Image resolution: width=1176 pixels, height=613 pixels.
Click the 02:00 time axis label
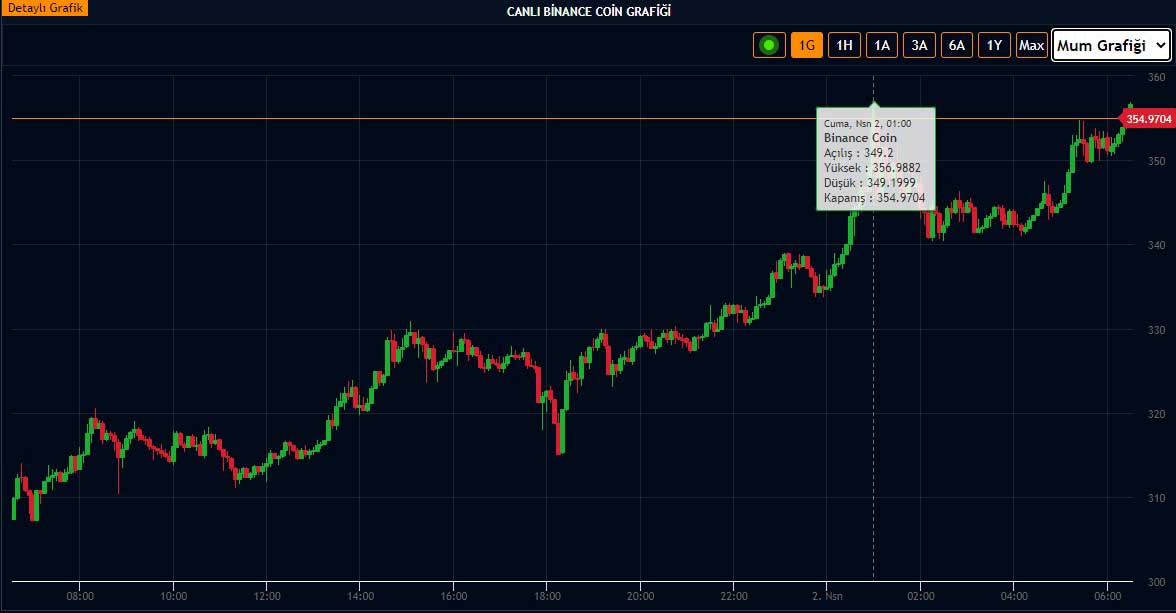click(x=921, y=596)
